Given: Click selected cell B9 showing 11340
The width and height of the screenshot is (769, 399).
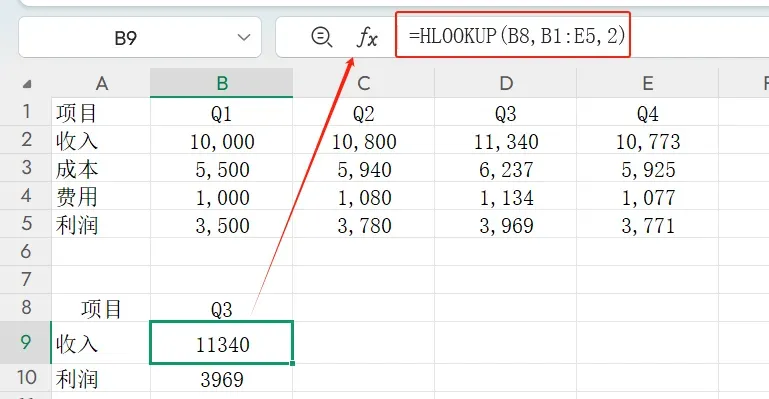Looking at the screenshot, I should click(222, 342).
